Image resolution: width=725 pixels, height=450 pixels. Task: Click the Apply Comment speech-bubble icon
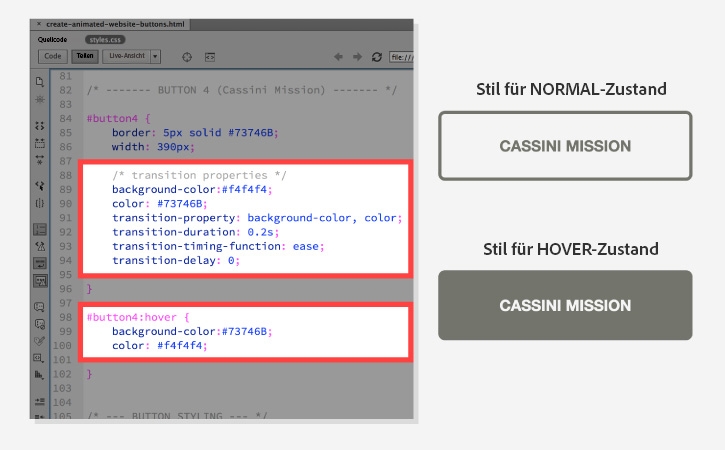(40, 307)
